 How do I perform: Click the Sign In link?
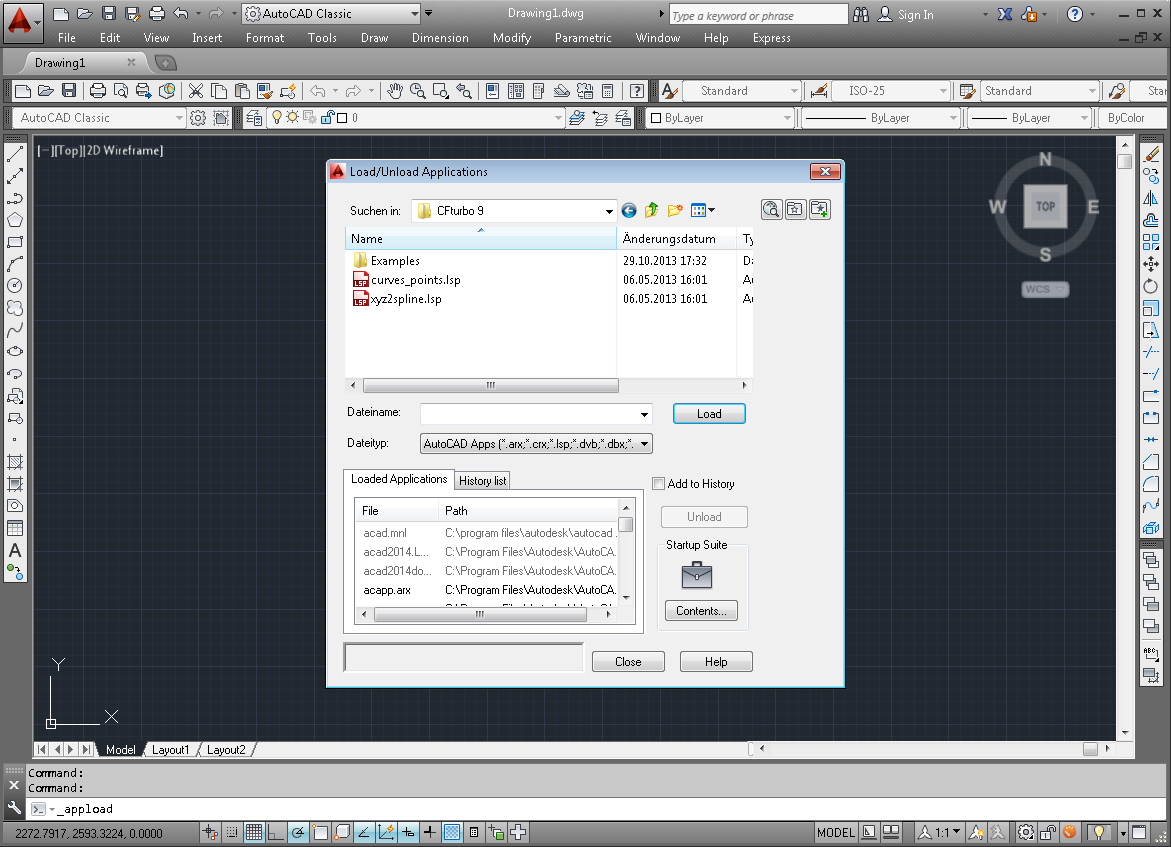[916, 15]
